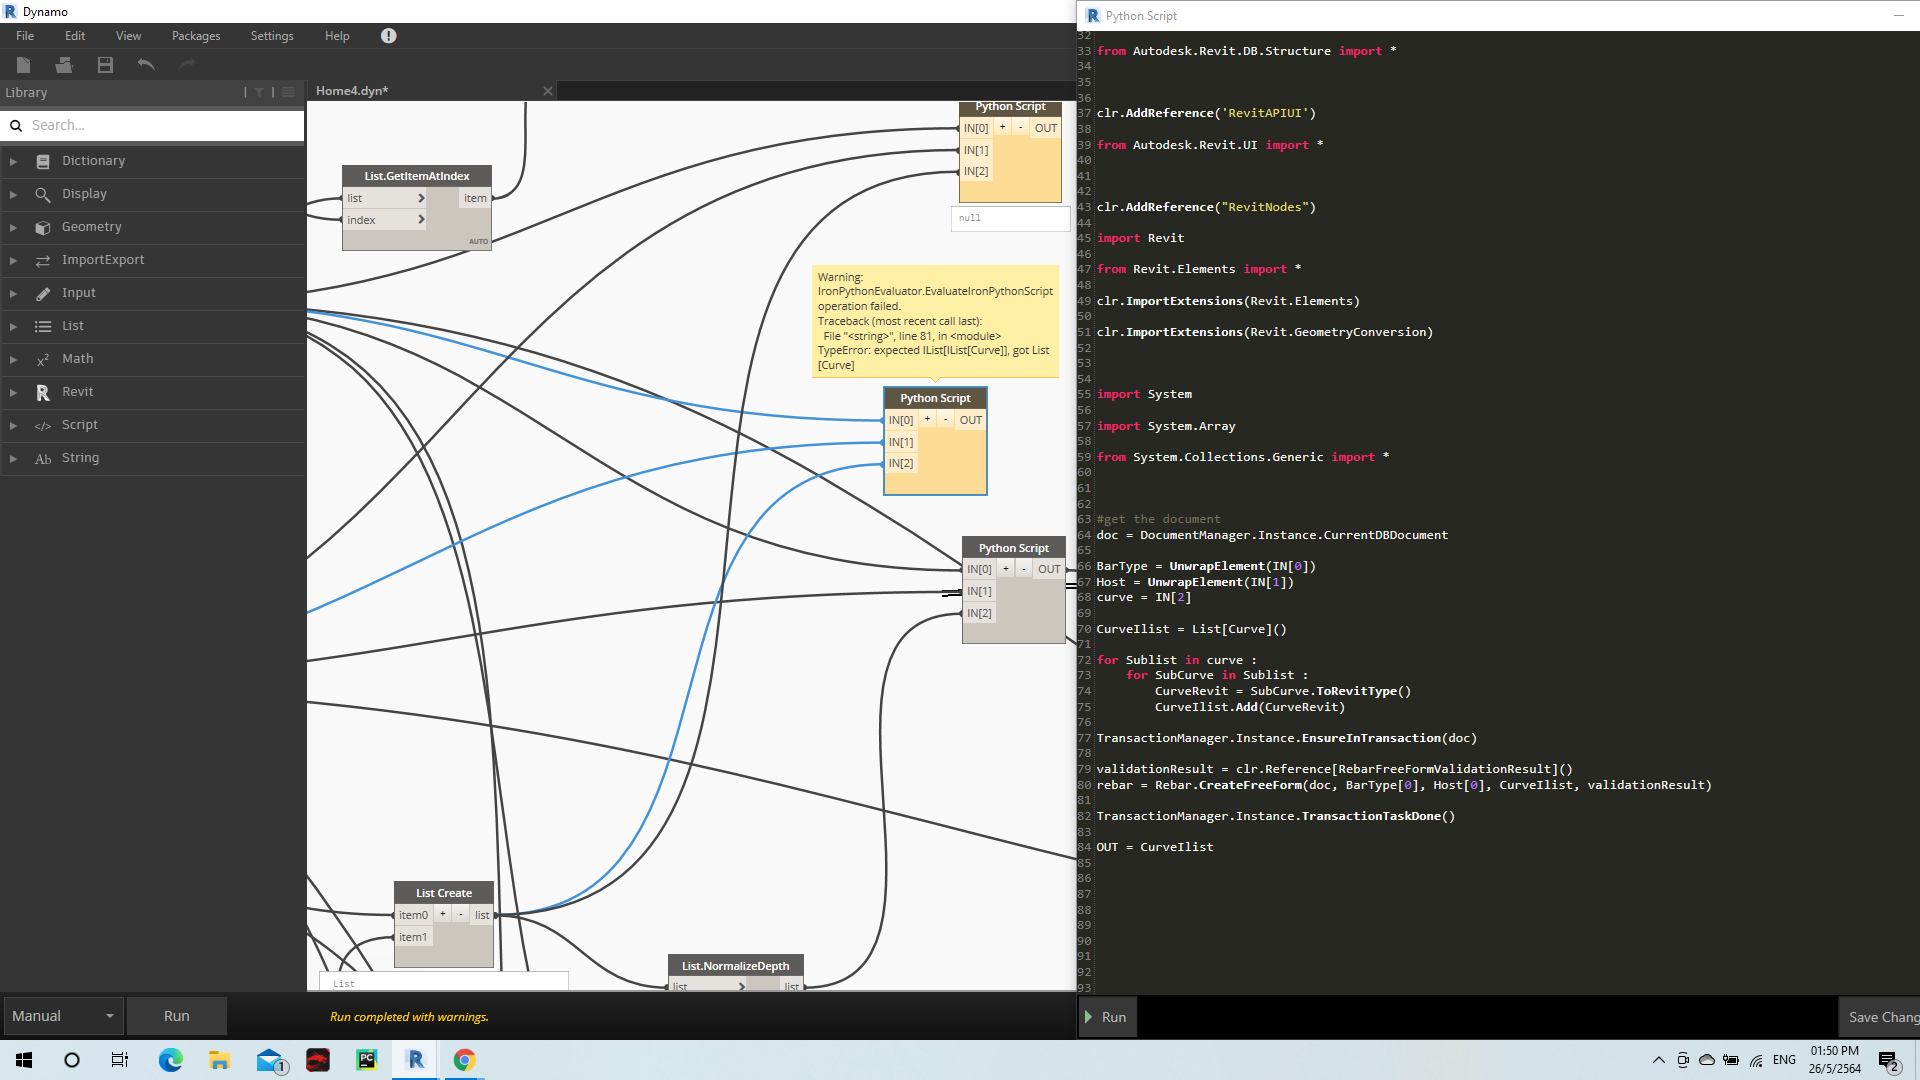Click the Dictionary category icon
Screen dimensions: 1920x1080
[43, 161]
